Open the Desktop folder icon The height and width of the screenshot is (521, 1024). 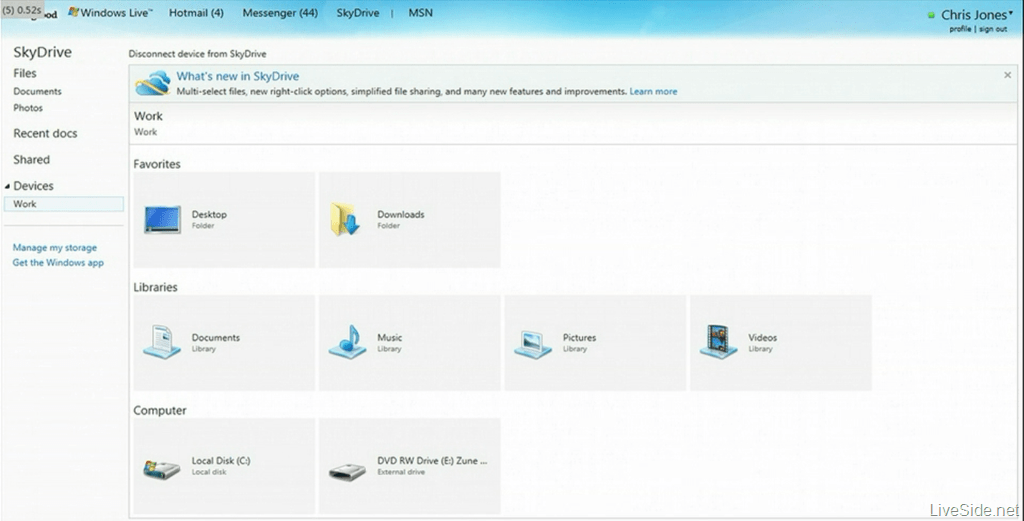coord(163,219)
